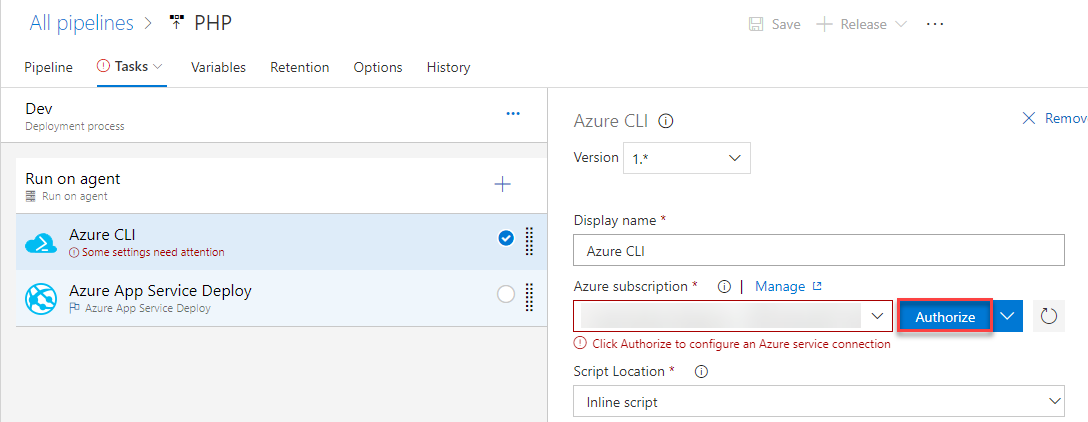The height and width of the screenshot is (422, 1088).
Task: Open the Azure subscription dropdown
Action: pos(733,316)
